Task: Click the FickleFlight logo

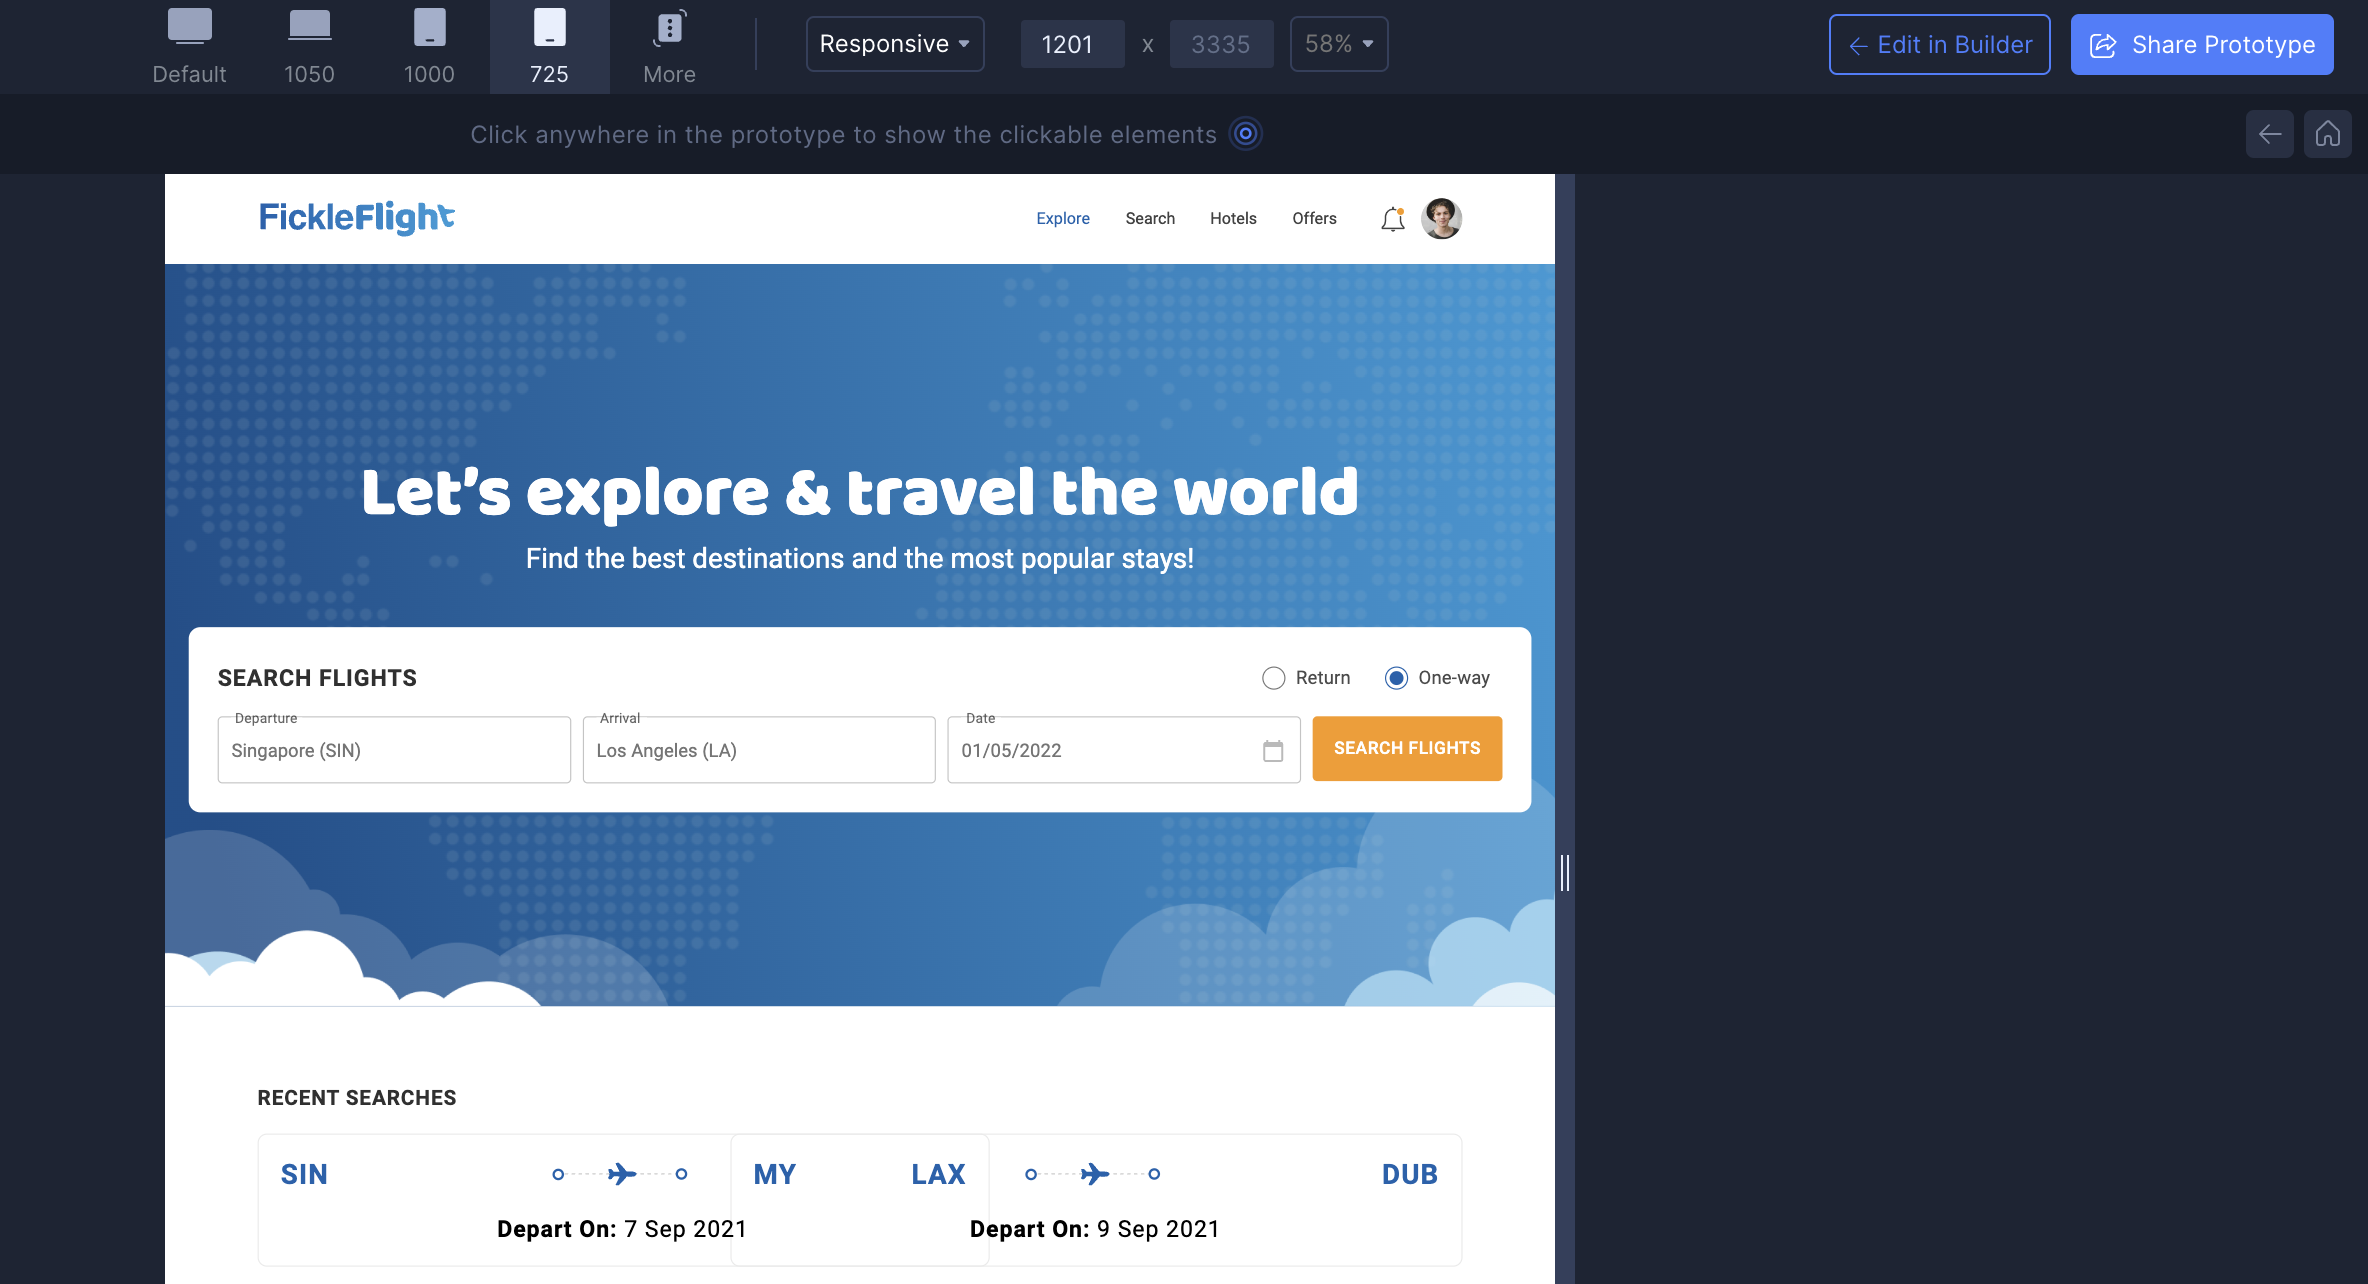Action: [357, 217]
